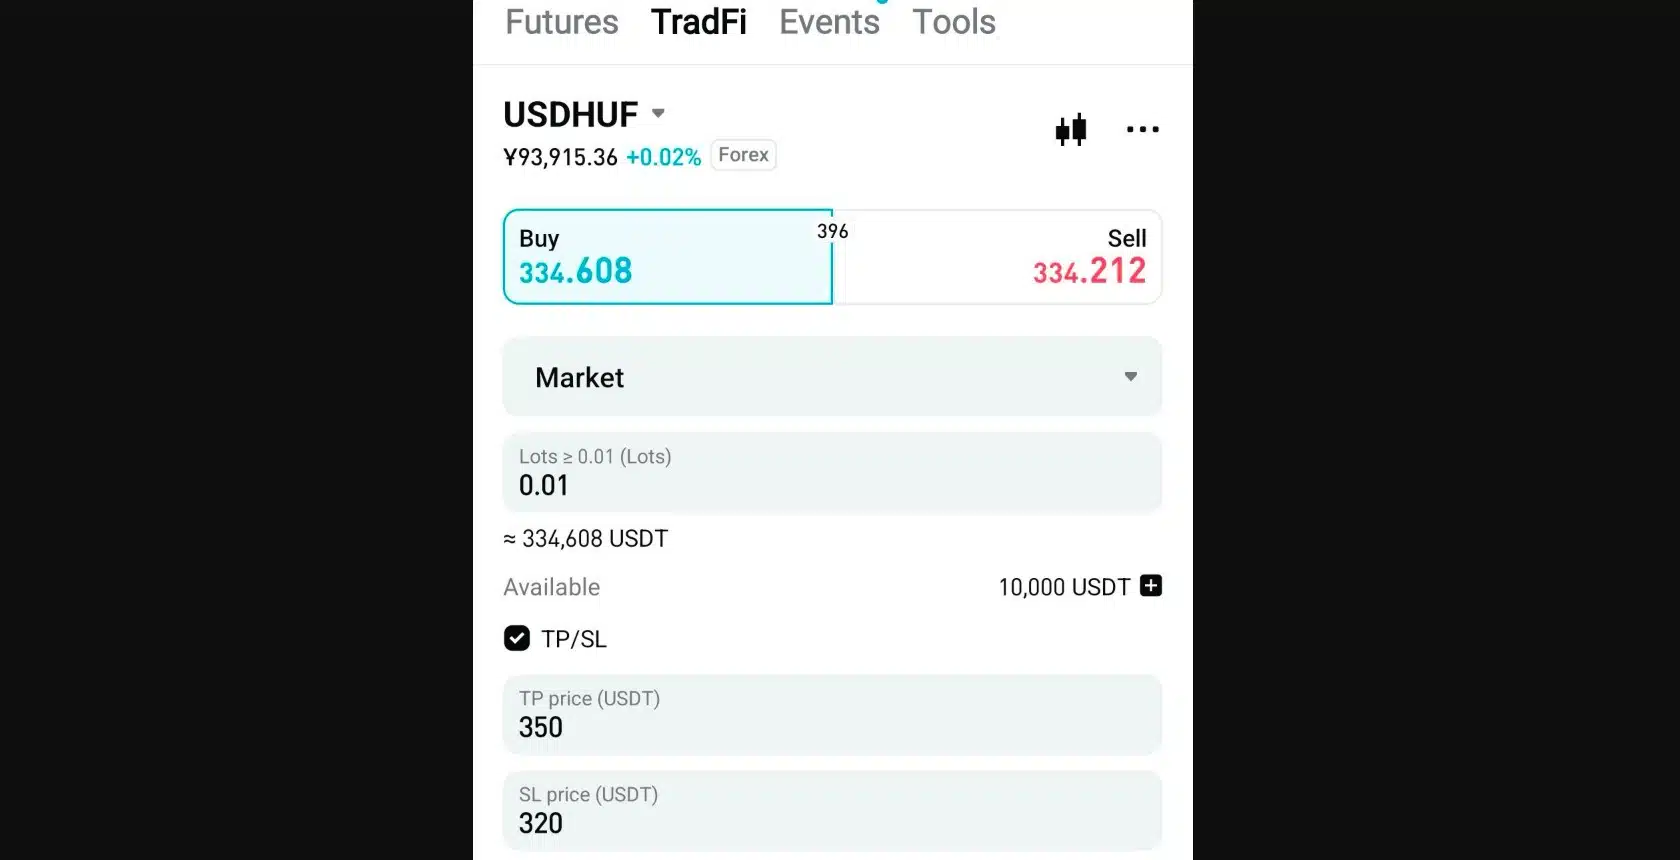Disable the TP/SL checkbox
The image size is (1680, 860).
click(516, 638)
